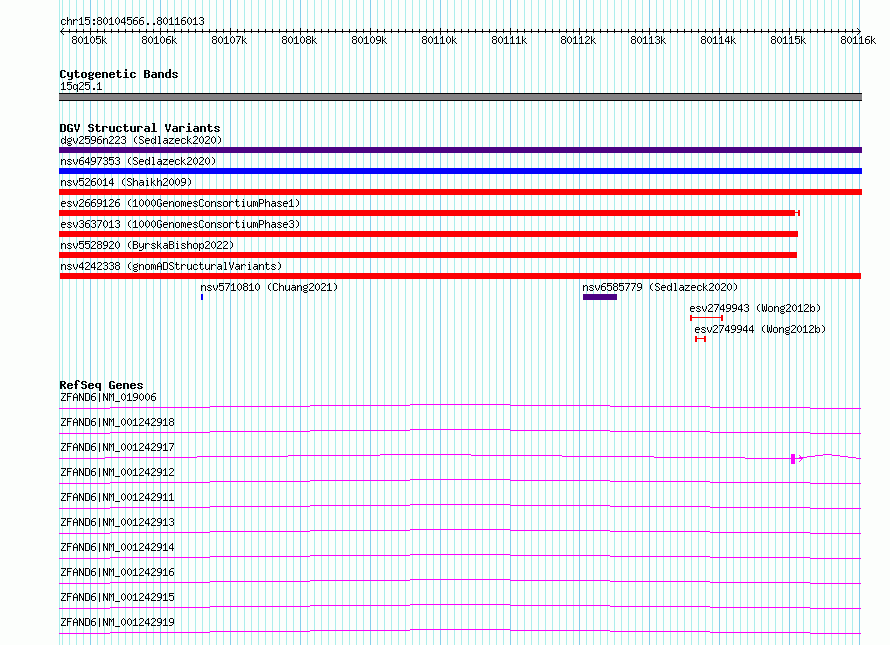
Task: Click the red esv2669126 variant bar
Action: pos(430,213)
